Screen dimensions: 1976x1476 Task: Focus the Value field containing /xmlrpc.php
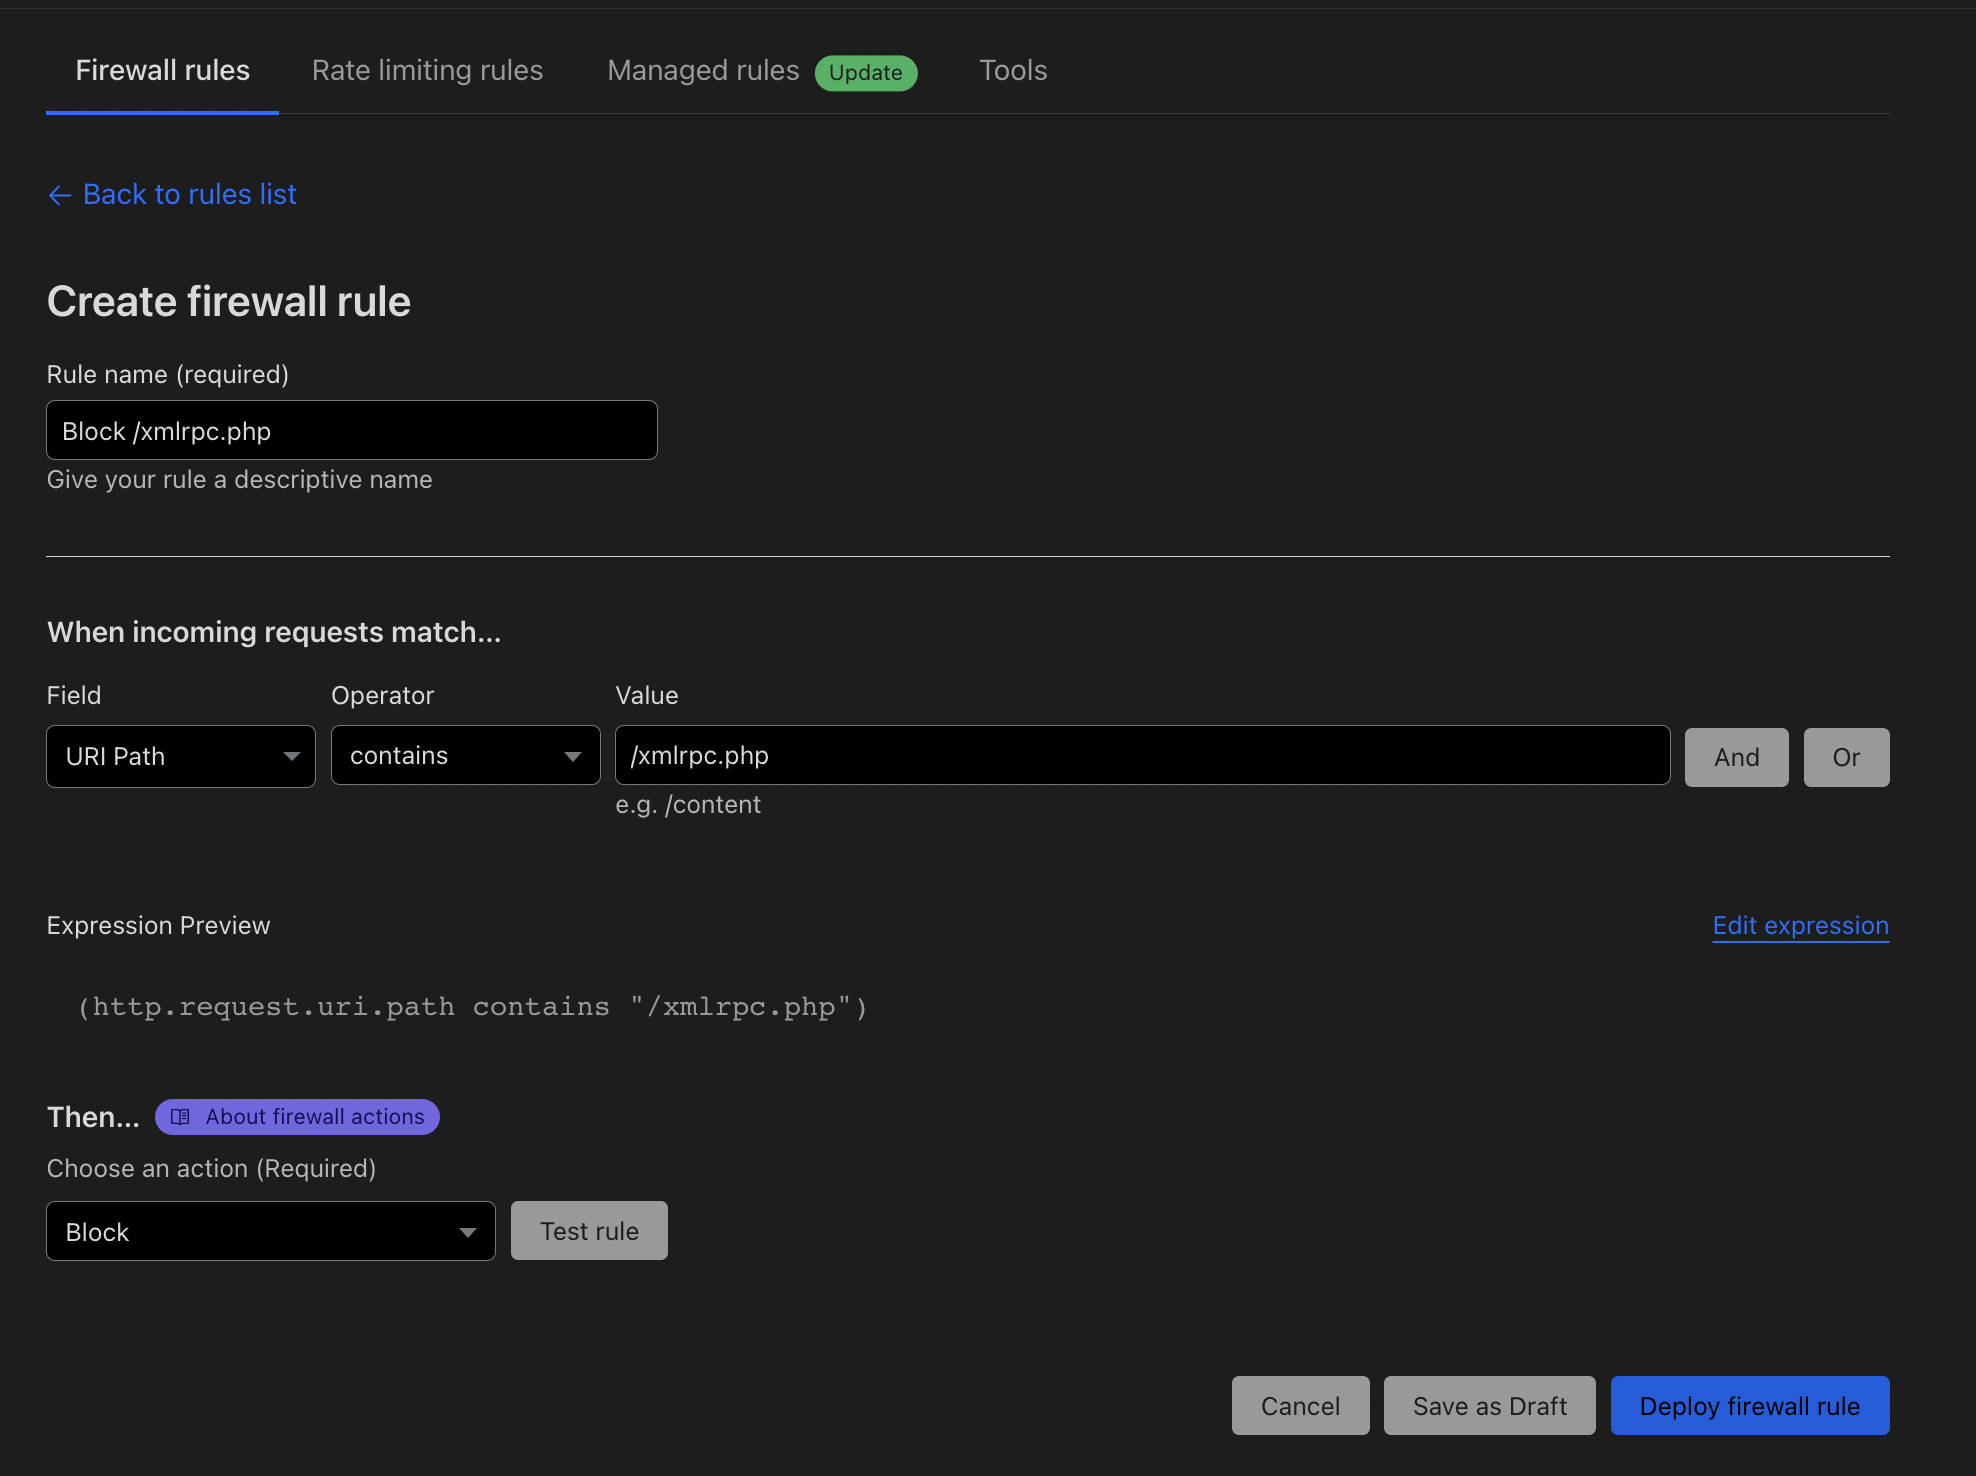tap(1142, 756)
